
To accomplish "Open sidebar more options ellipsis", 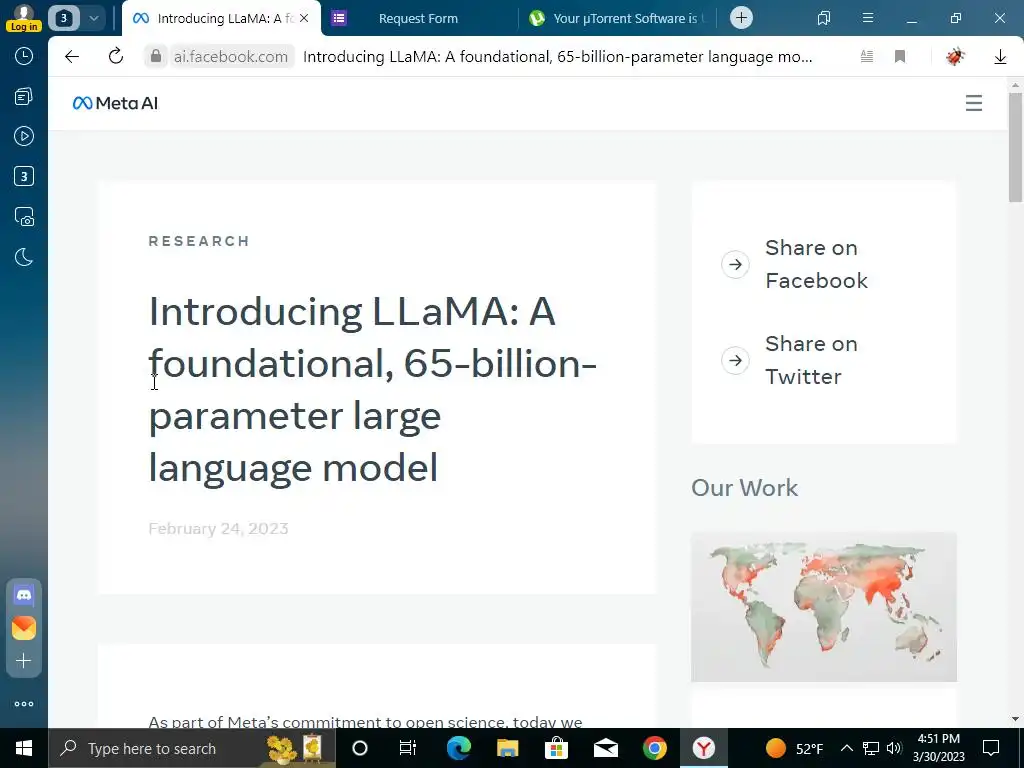I will click(24, 704).
